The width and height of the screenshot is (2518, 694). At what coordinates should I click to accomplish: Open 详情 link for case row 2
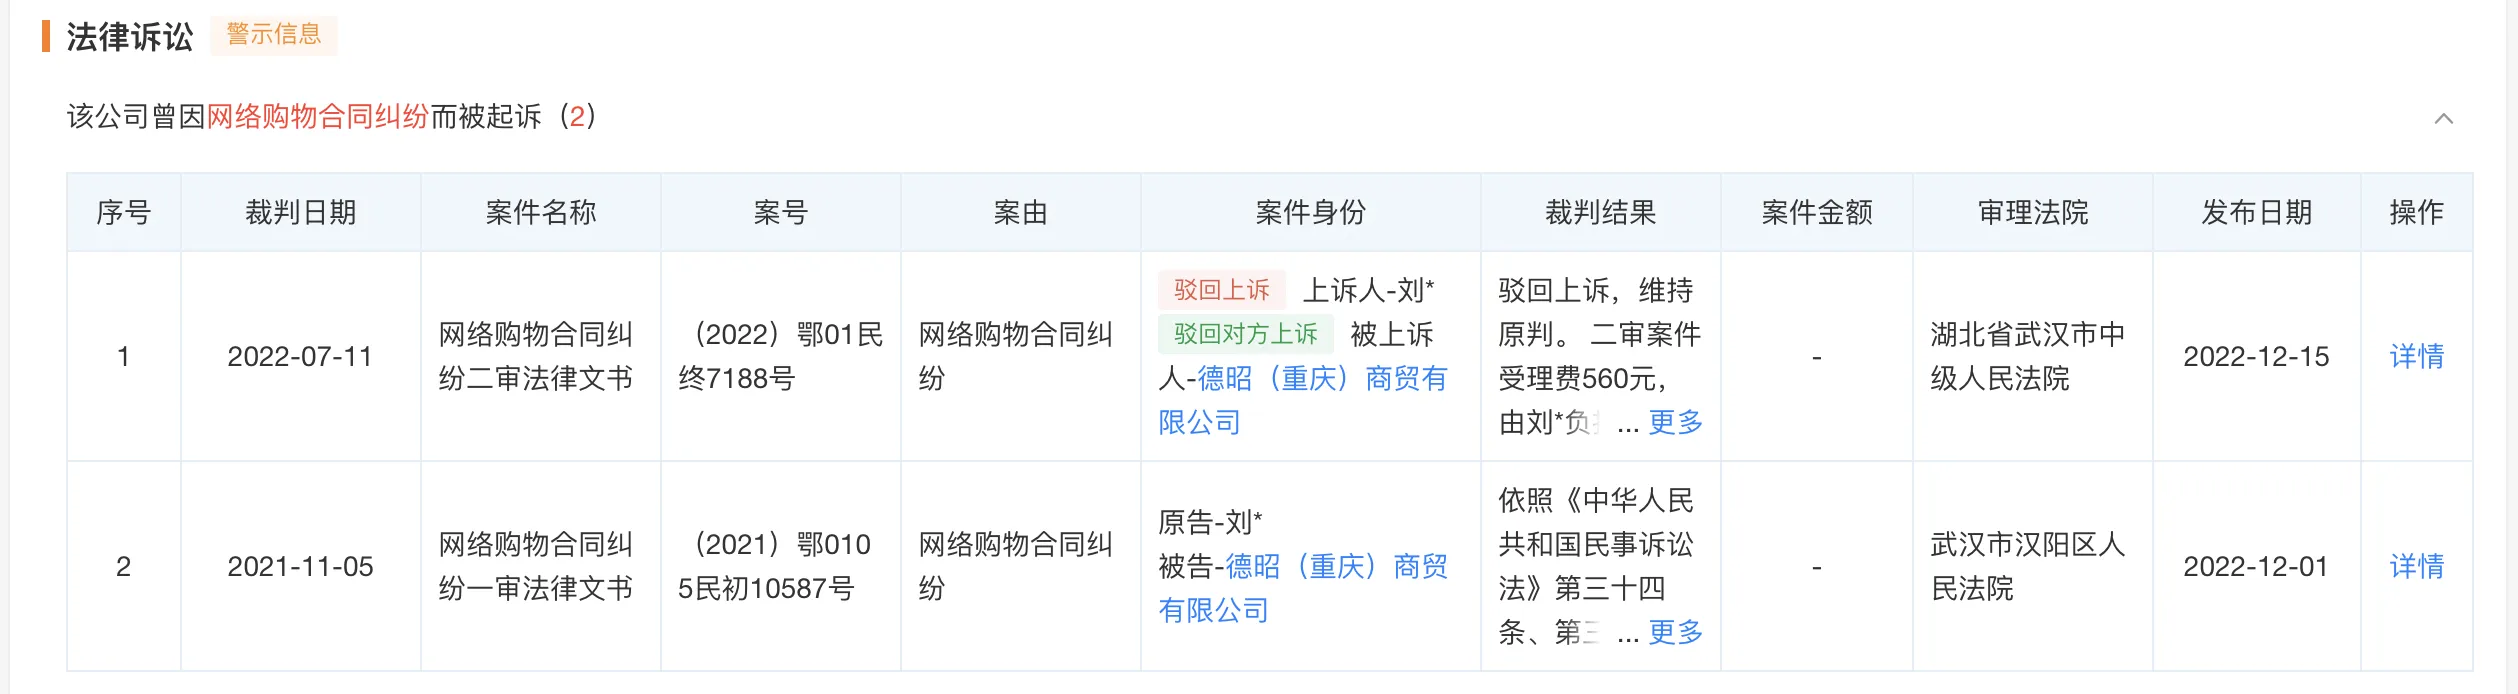[2416, 566]
